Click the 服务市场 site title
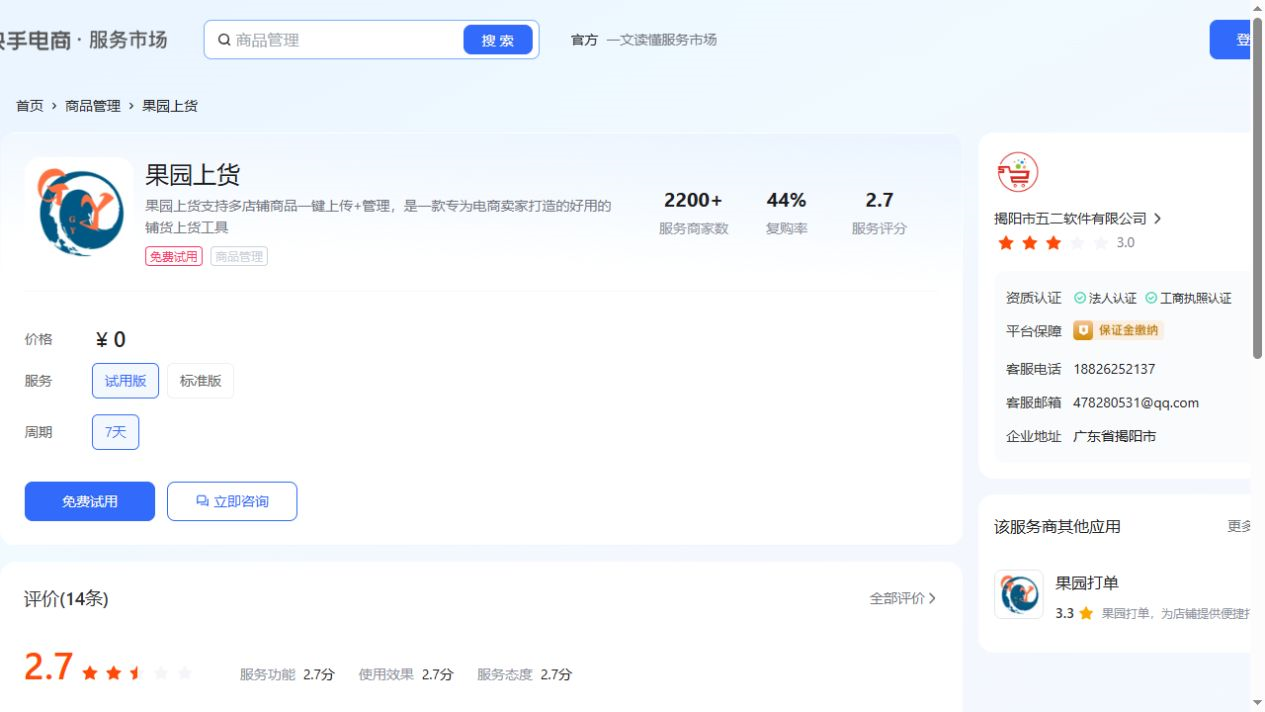This screenshot has height=712, width=1265. coord(128,40)
